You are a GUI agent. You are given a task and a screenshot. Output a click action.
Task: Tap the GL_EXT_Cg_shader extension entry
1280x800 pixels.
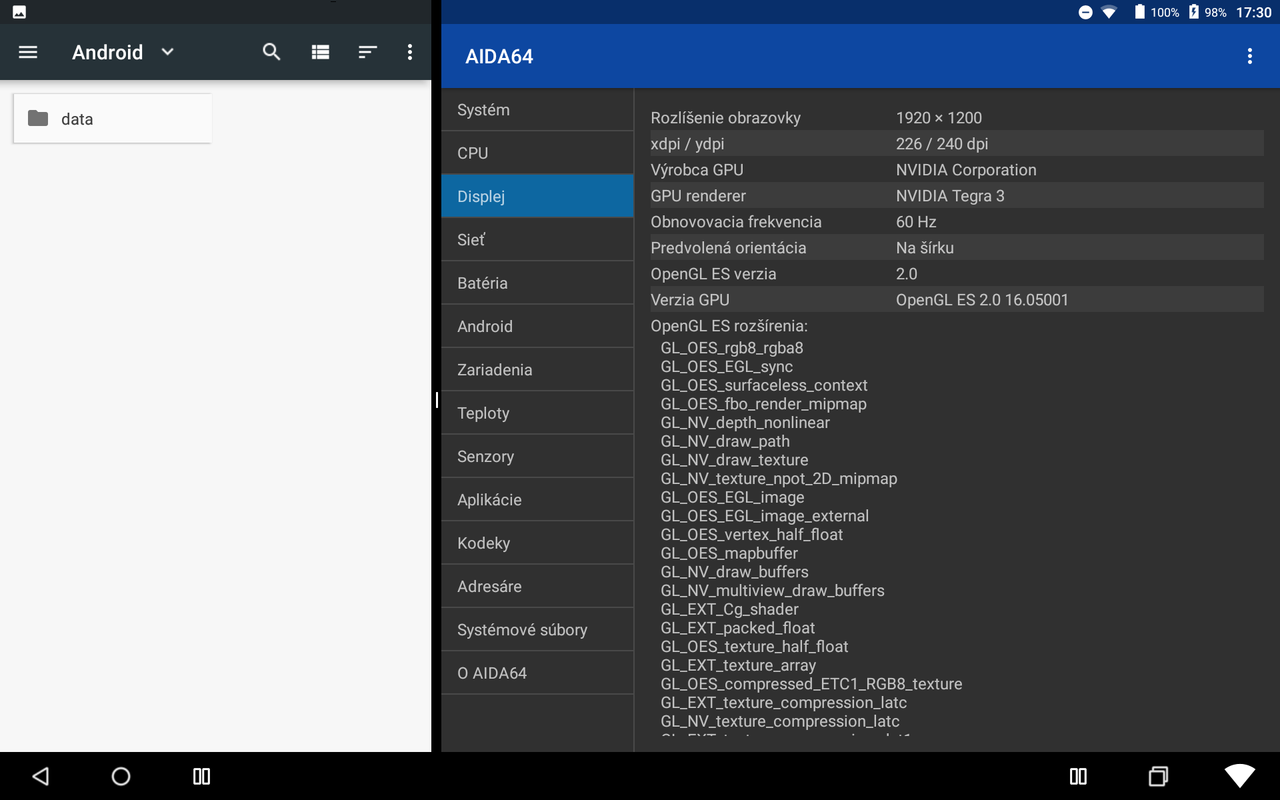pos(730,609)
